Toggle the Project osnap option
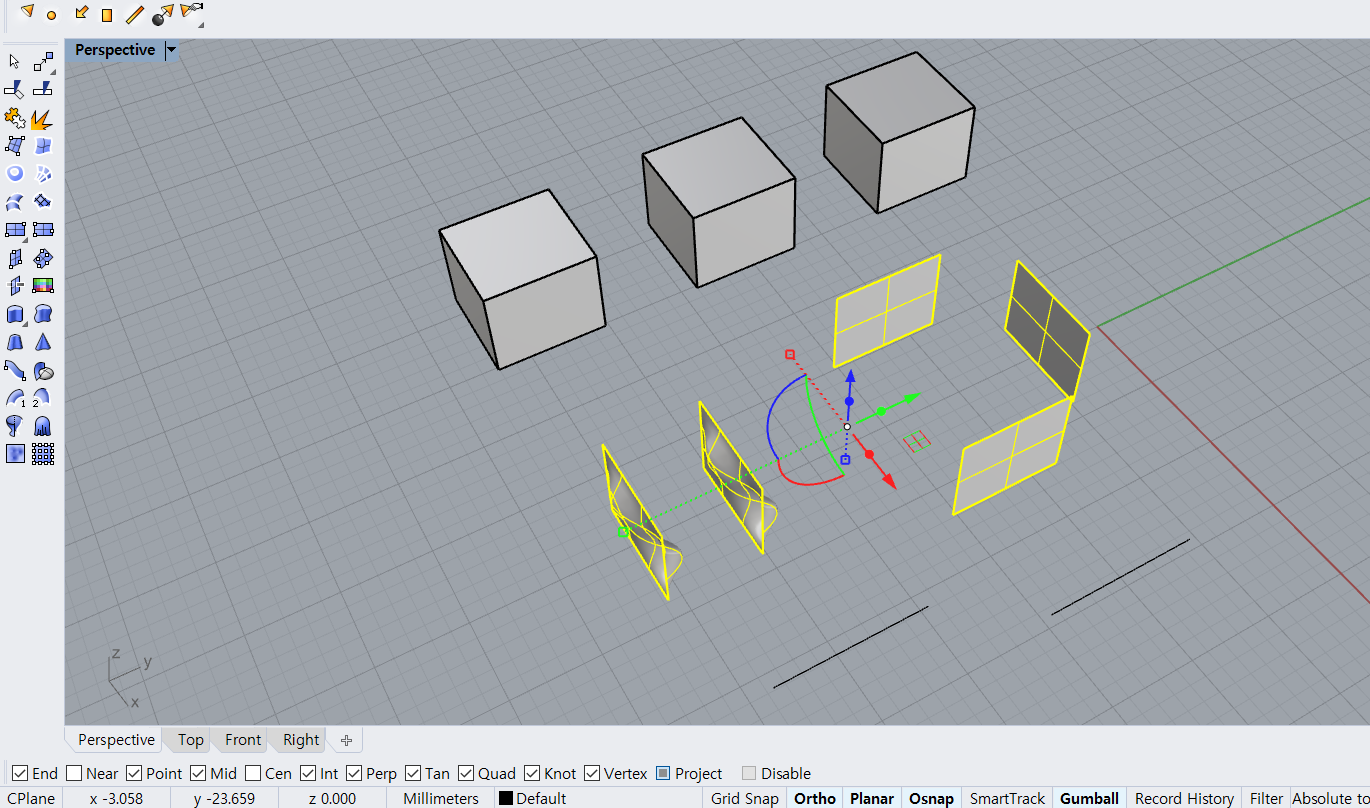Screen dimensions: 1370x808 663,773
